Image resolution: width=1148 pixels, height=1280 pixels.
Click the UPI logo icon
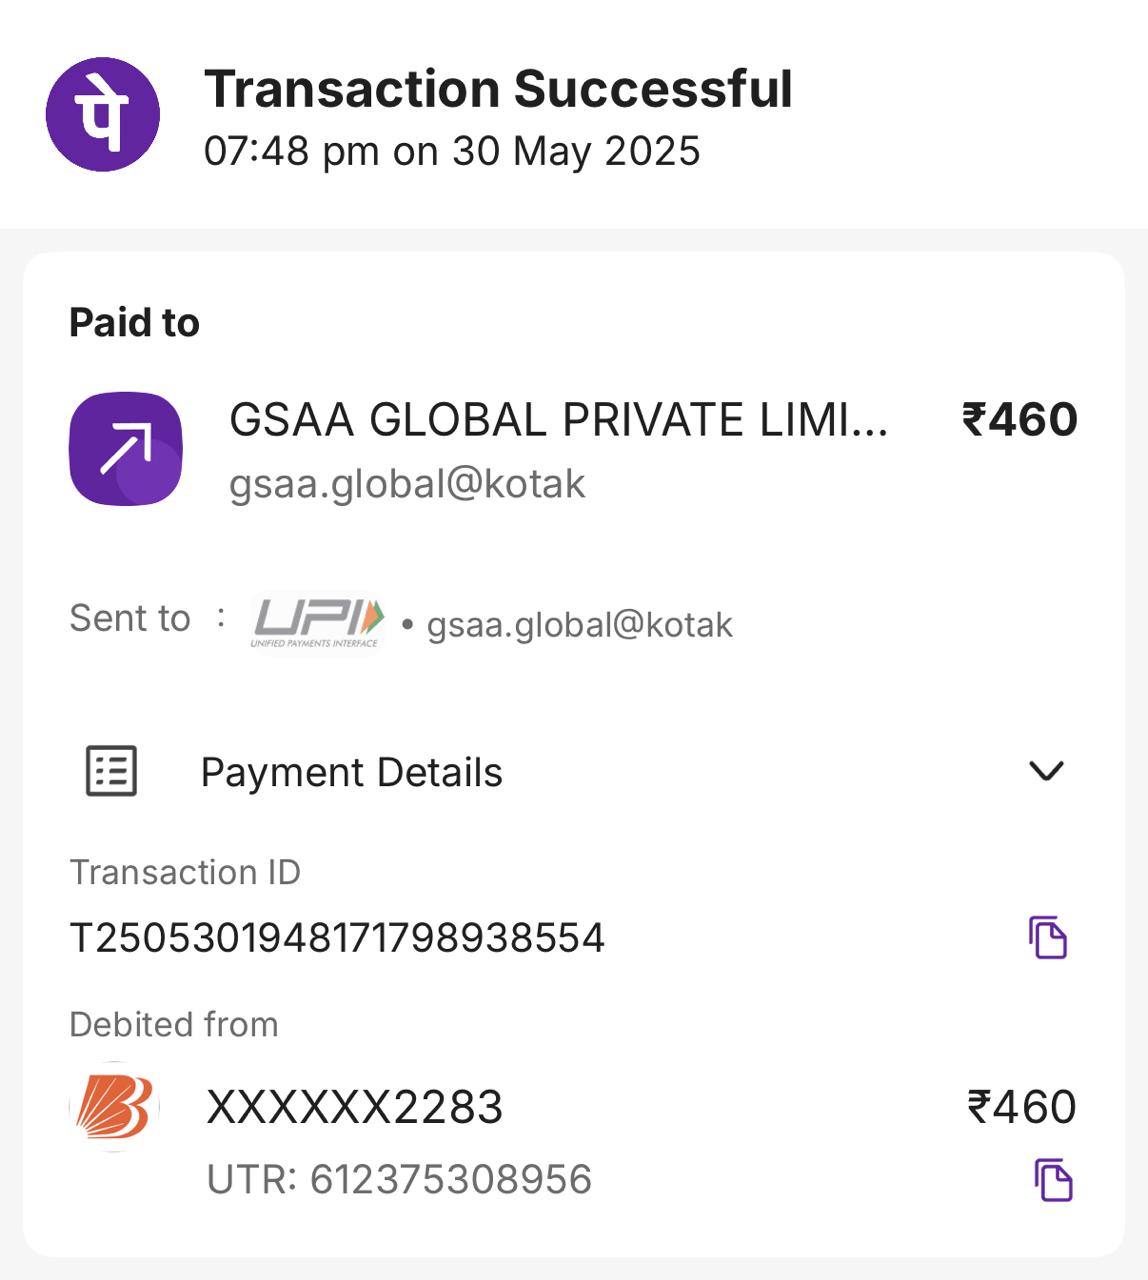(317, 622)
